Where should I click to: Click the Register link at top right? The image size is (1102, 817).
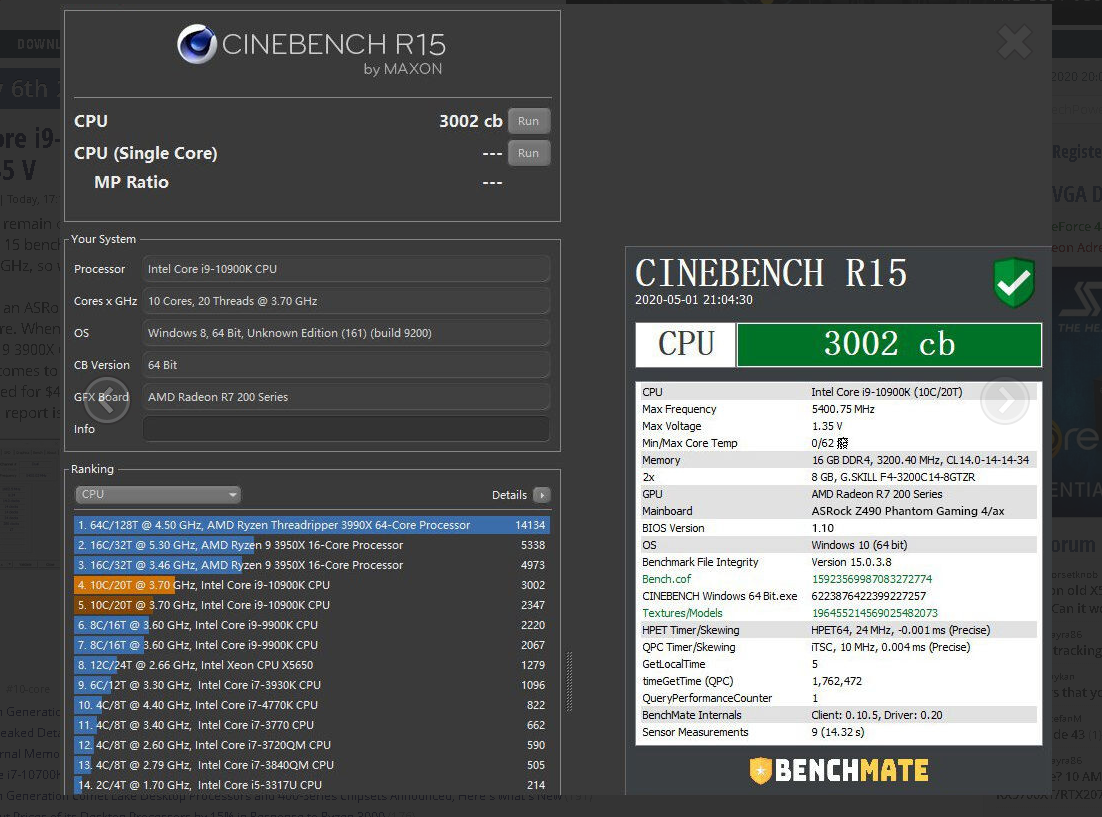(x=1077, y=150)
